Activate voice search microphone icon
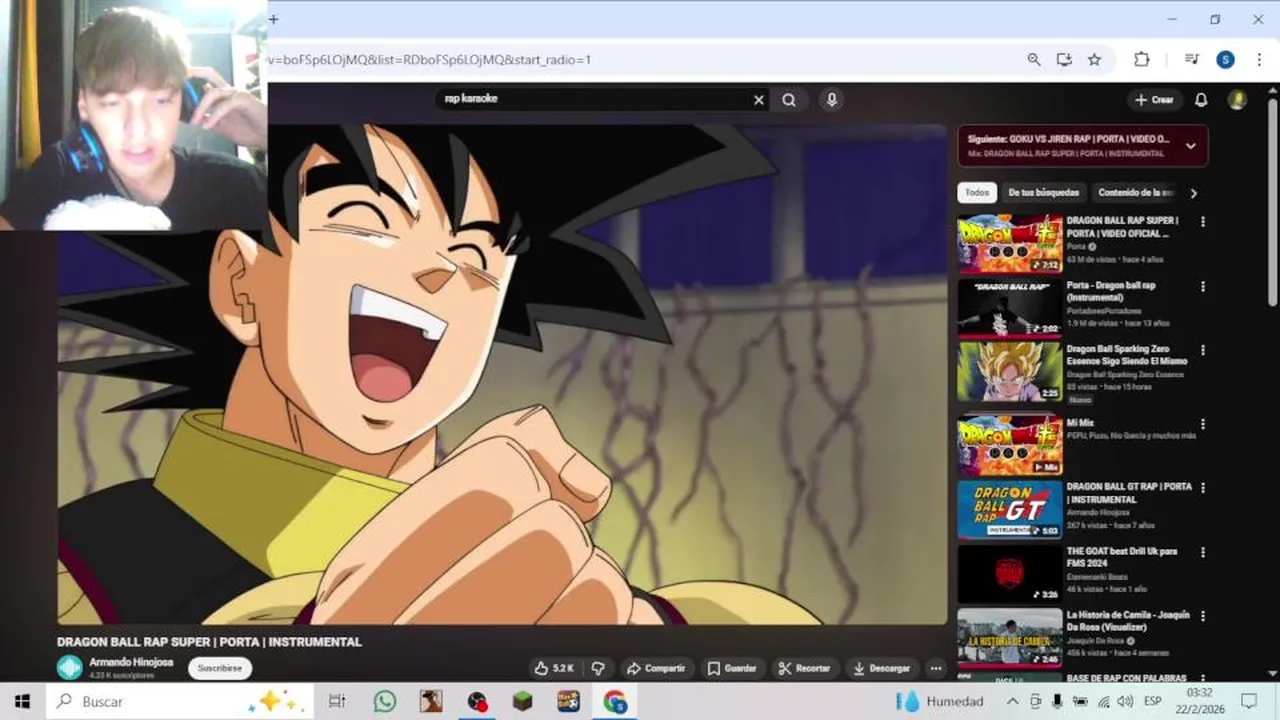The height and width of the screenshot is (720, 1280). tap(831, 100)
